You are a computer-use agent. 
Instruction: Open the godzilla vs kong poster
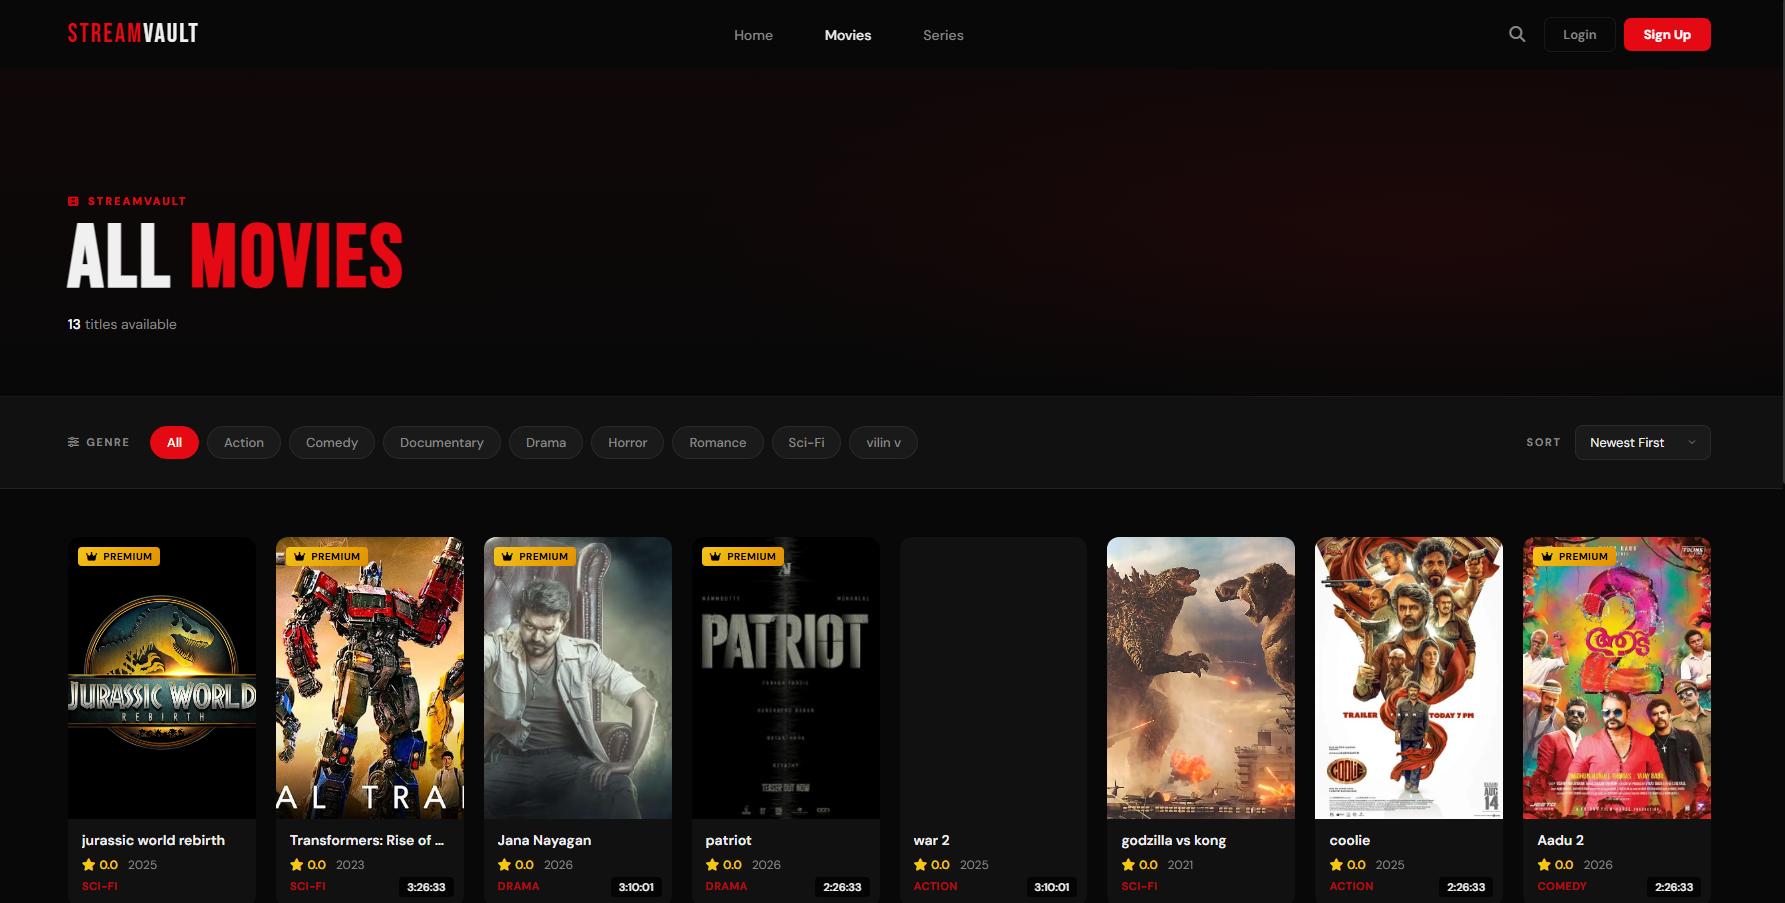[1200, 678]
